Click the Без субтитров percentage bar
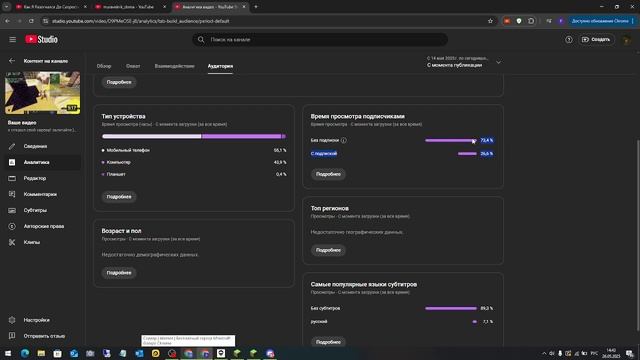This screenshot has height=360, width=640. click(x=451, y=309)
